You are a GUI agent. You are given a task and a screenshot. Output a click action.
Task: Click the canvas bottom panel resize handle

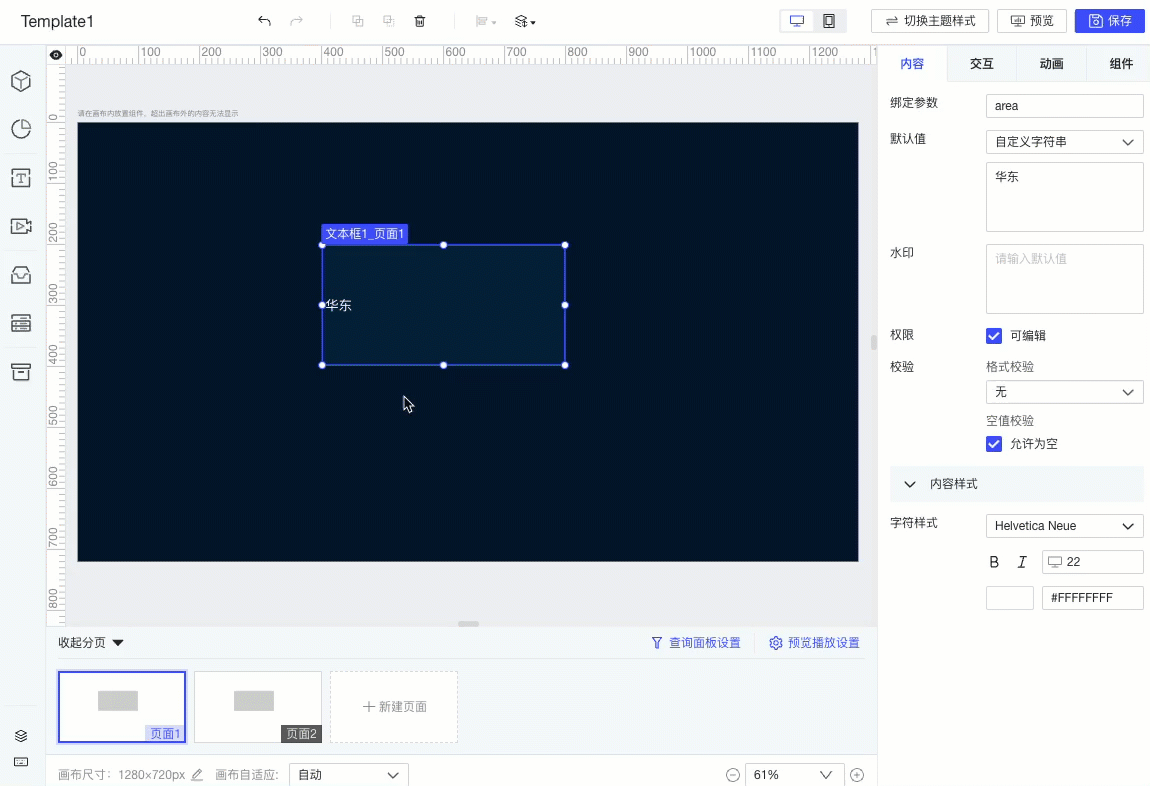click(x=468, y=624)
